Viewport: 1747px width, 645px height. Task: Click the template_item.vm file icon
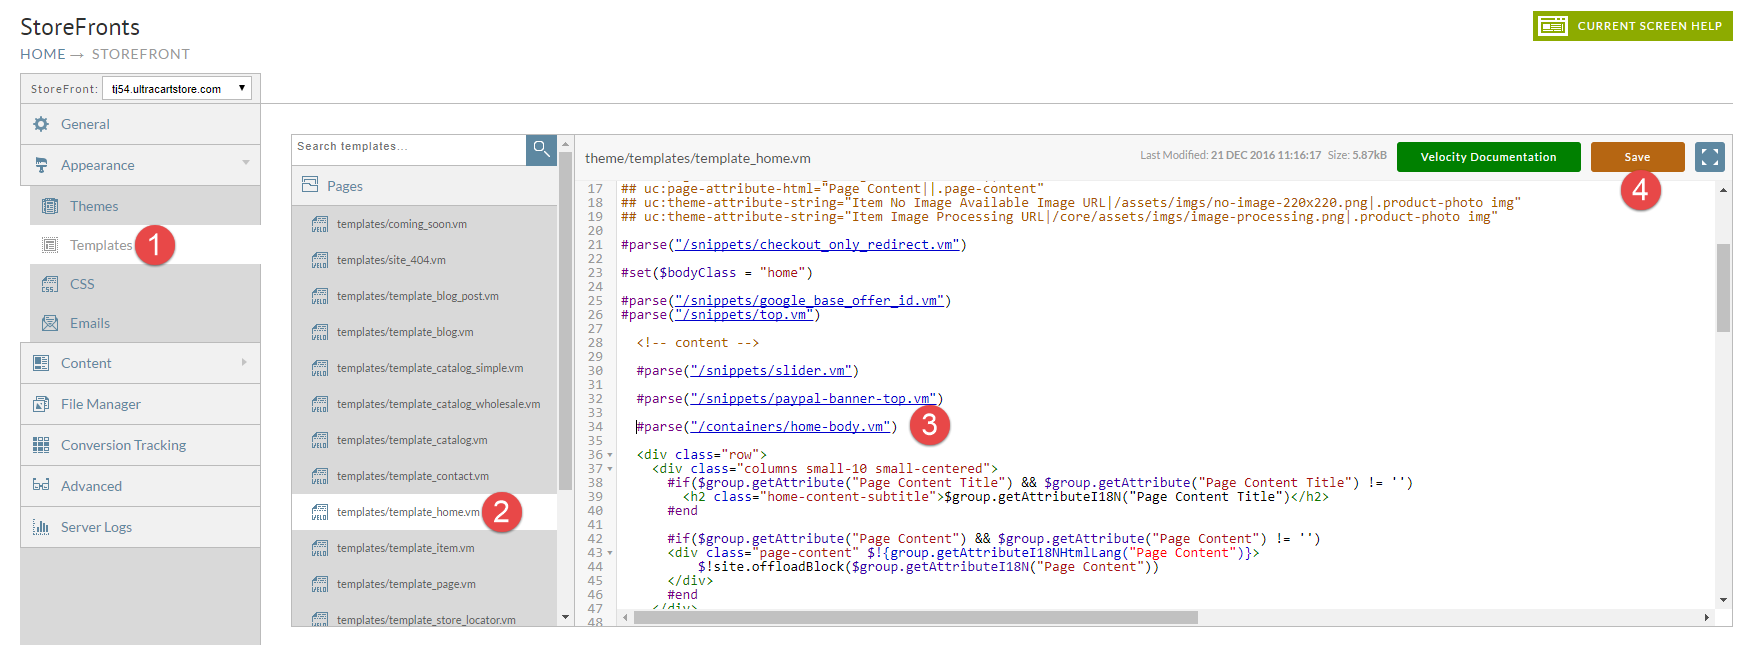(x=320, y=548)
